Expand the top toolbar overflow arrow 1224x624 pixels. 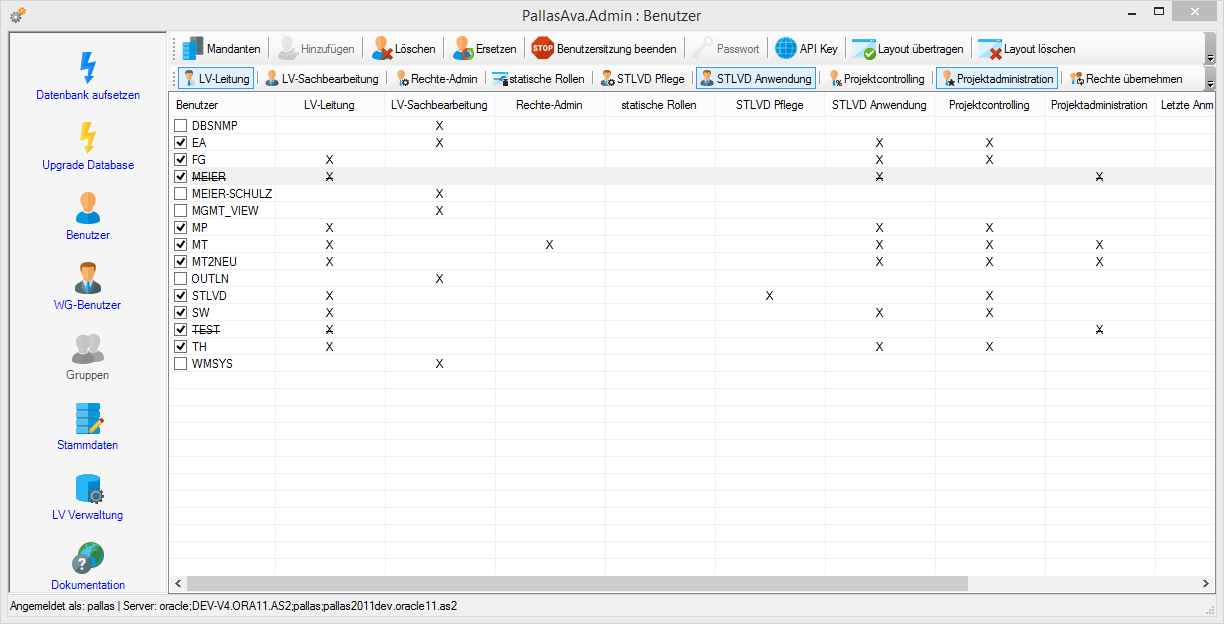(x=1210, y=48)
